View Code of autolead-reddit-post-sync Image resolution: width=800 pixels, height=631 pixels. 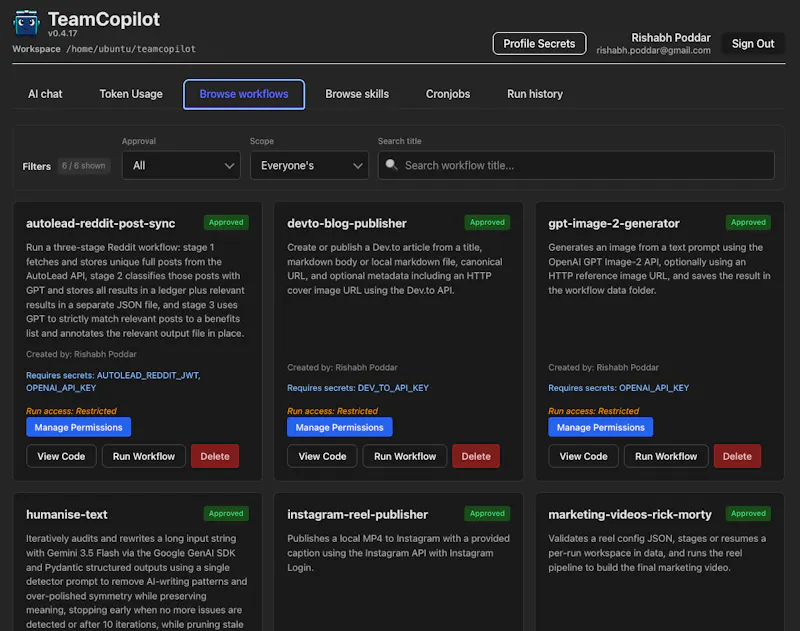[61, 456]
